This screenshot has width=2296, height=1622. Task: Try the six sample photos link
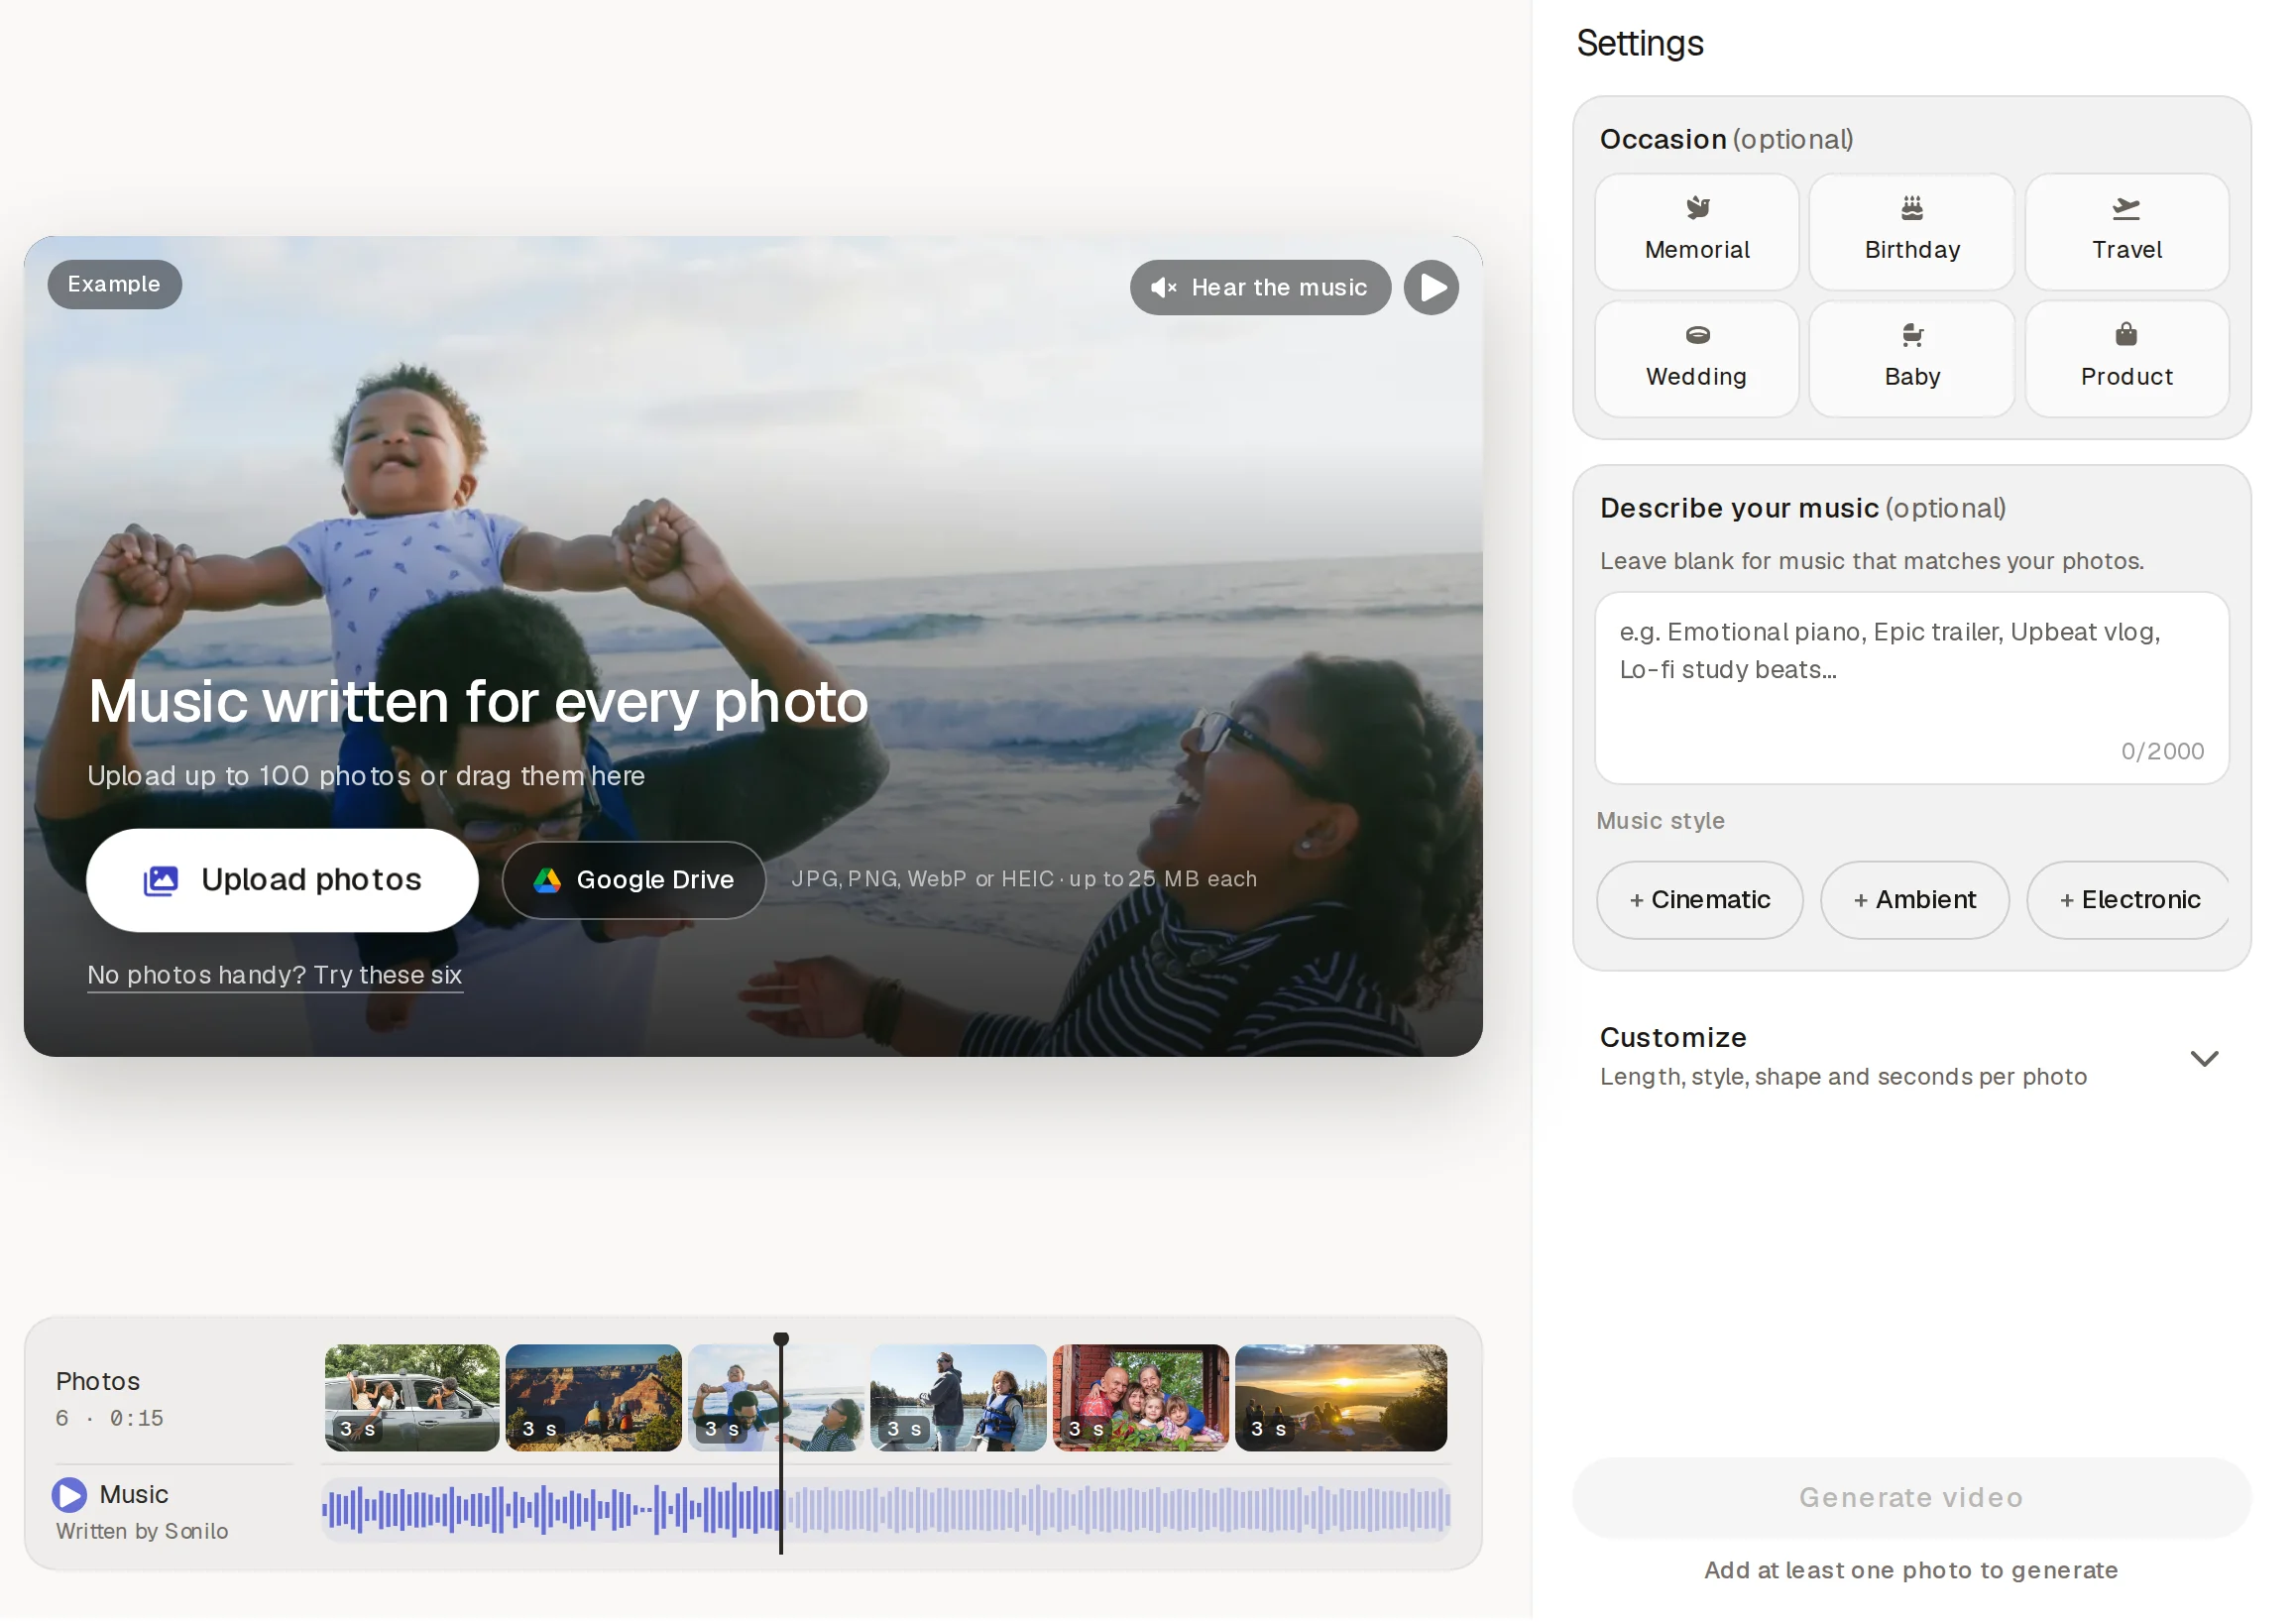click(275, 976)
